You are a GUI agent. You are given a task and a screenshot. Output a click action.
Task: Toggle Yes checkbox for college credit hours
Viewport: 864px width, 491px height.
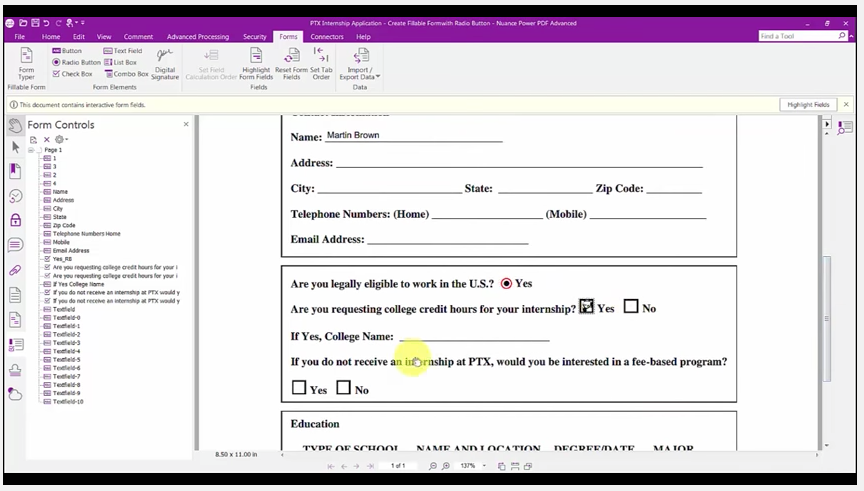click(586, 306)
